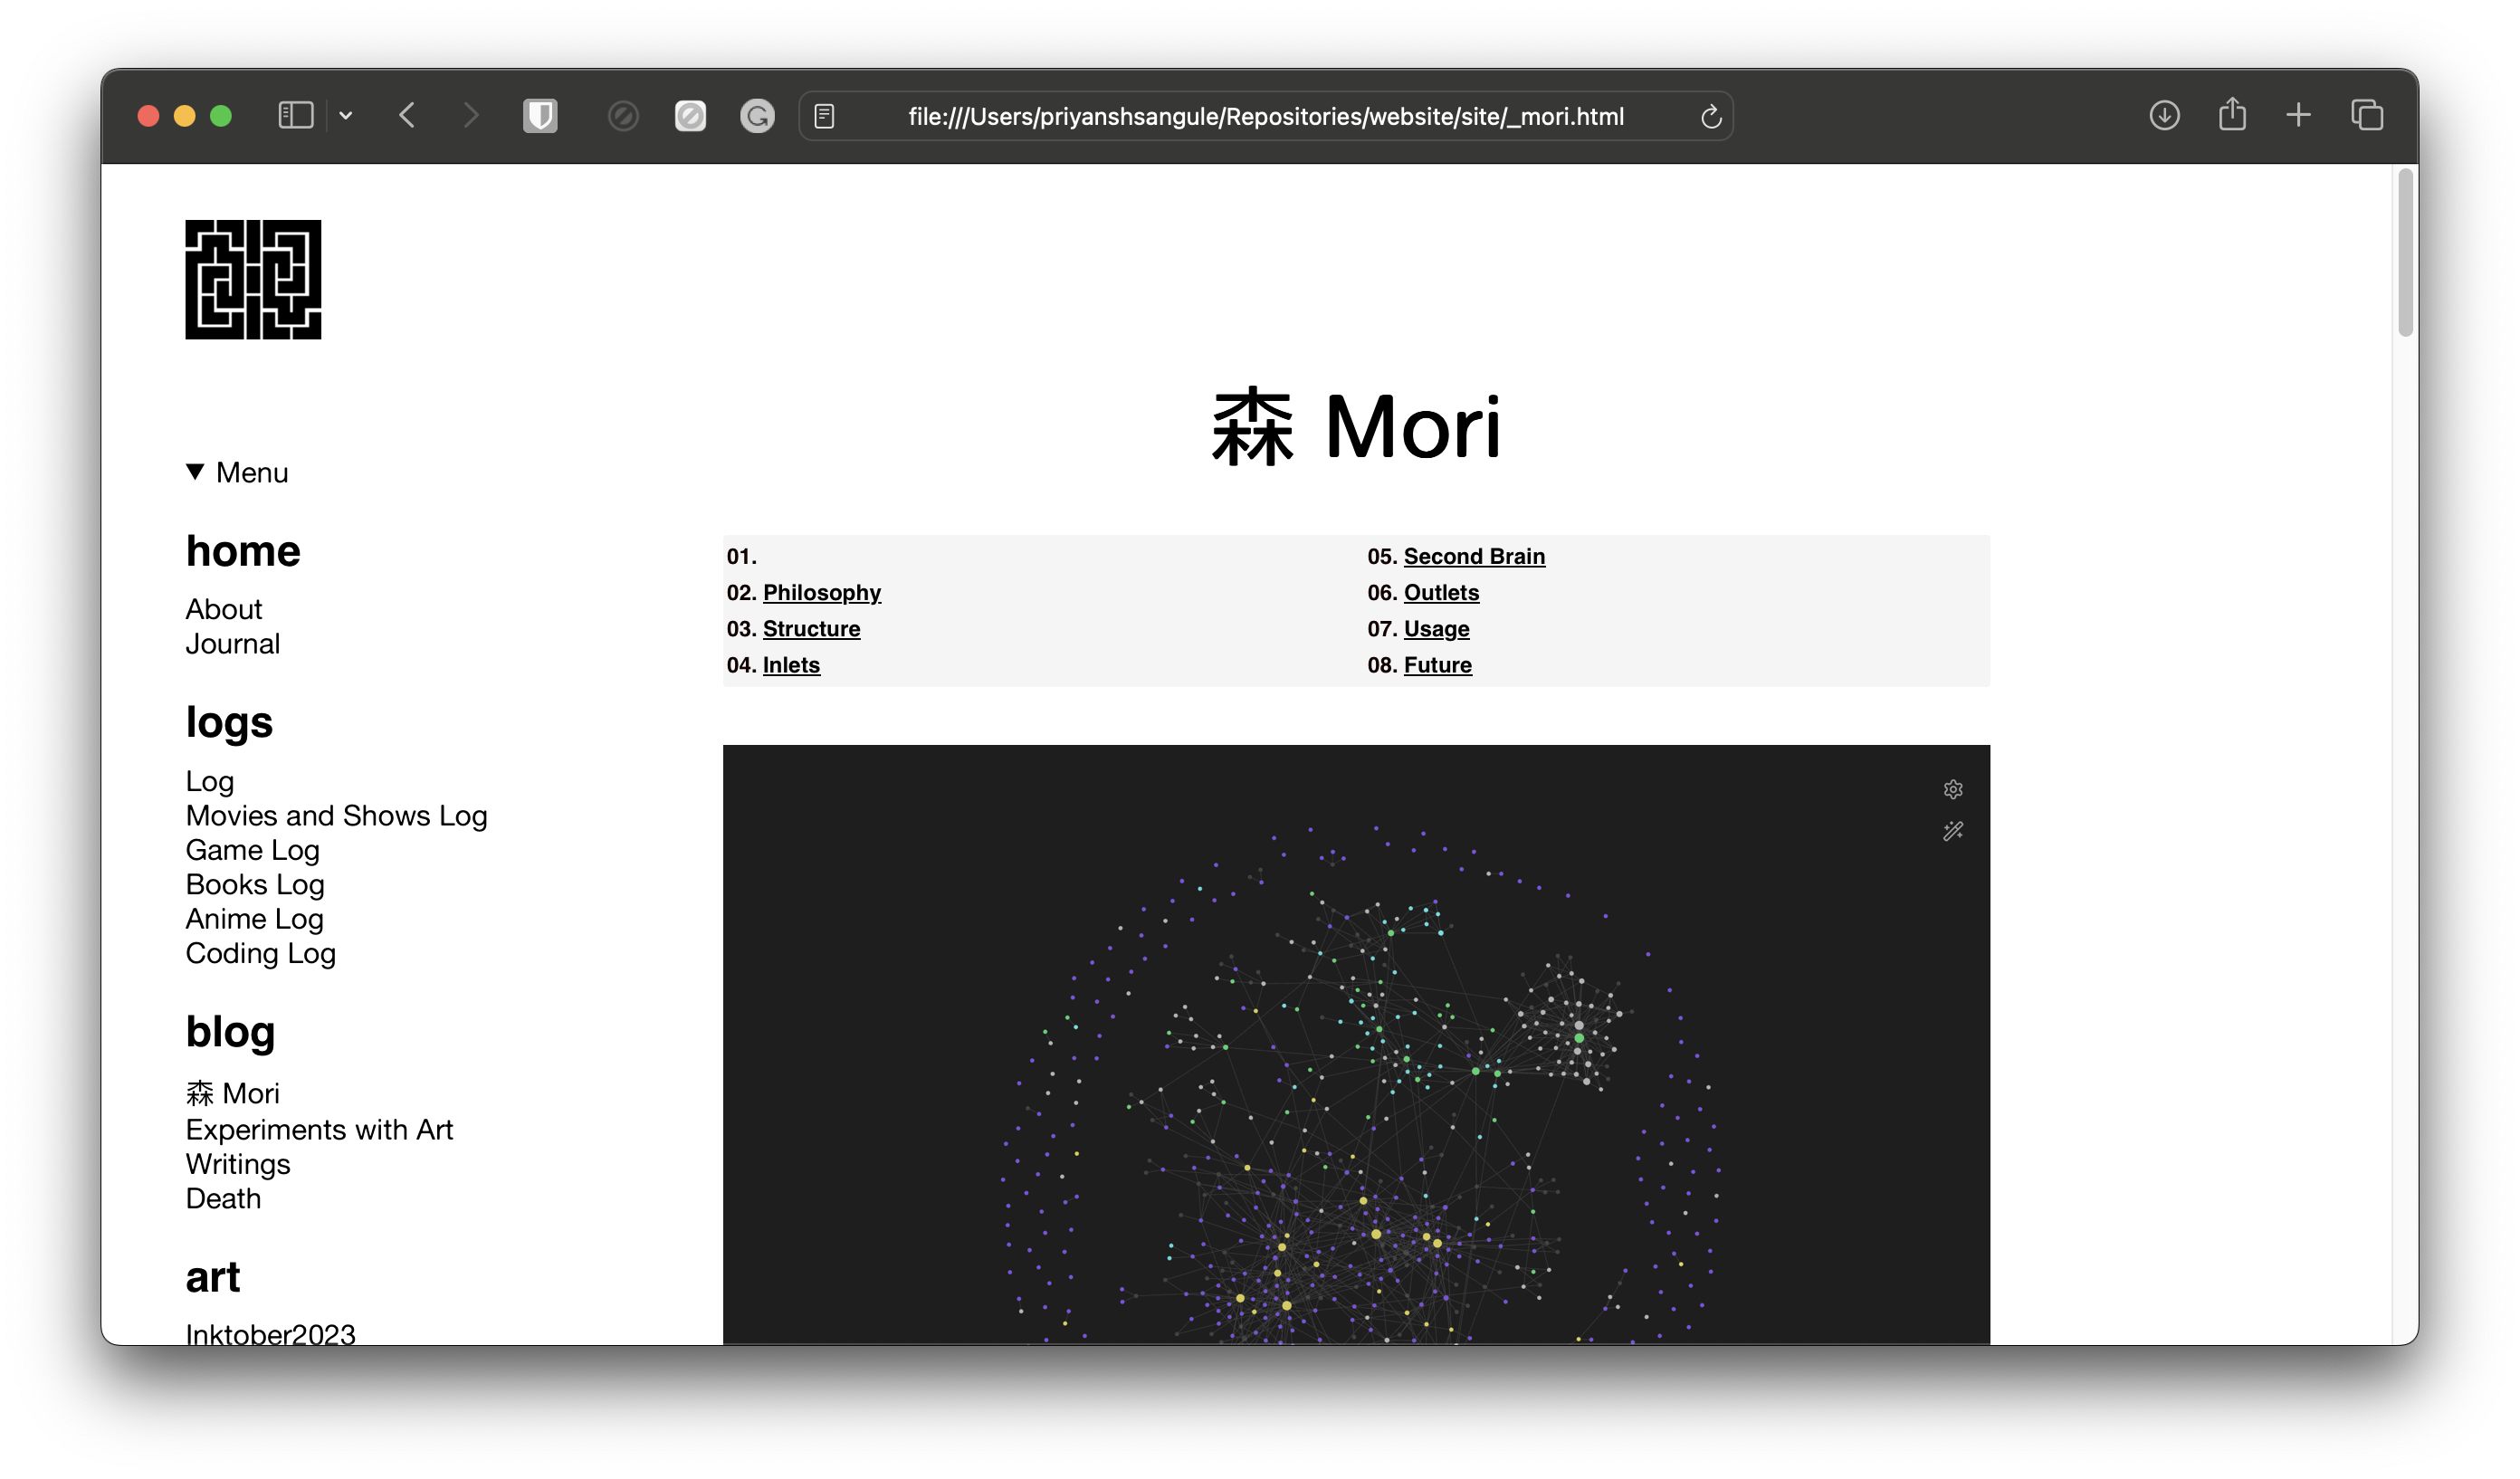The width and height of the screenshot is (2520, 1479).
Task: Toggle the Safari sidebar button
Action: [296, 116]
